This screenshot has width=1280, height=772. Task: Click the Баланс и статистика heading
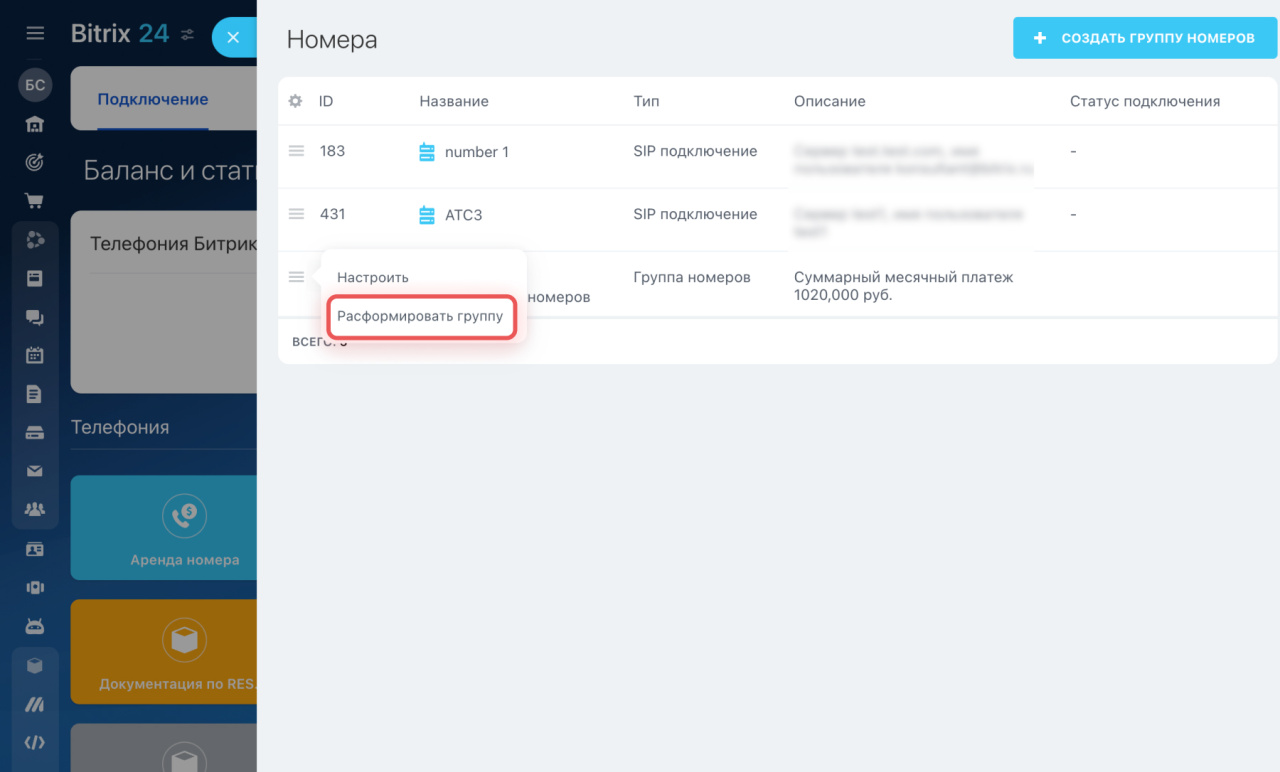pos(170,170)
